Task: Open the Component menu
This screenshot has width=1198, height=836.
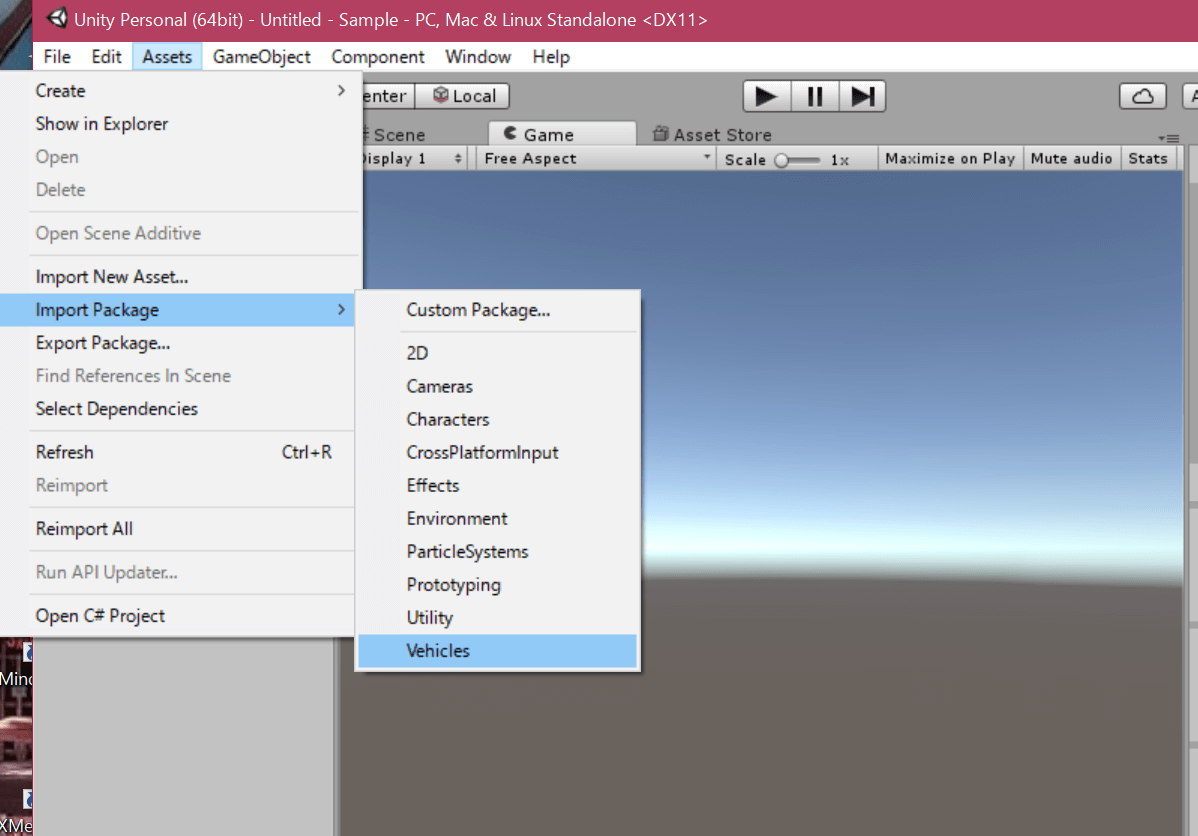Action: point(377,57)
